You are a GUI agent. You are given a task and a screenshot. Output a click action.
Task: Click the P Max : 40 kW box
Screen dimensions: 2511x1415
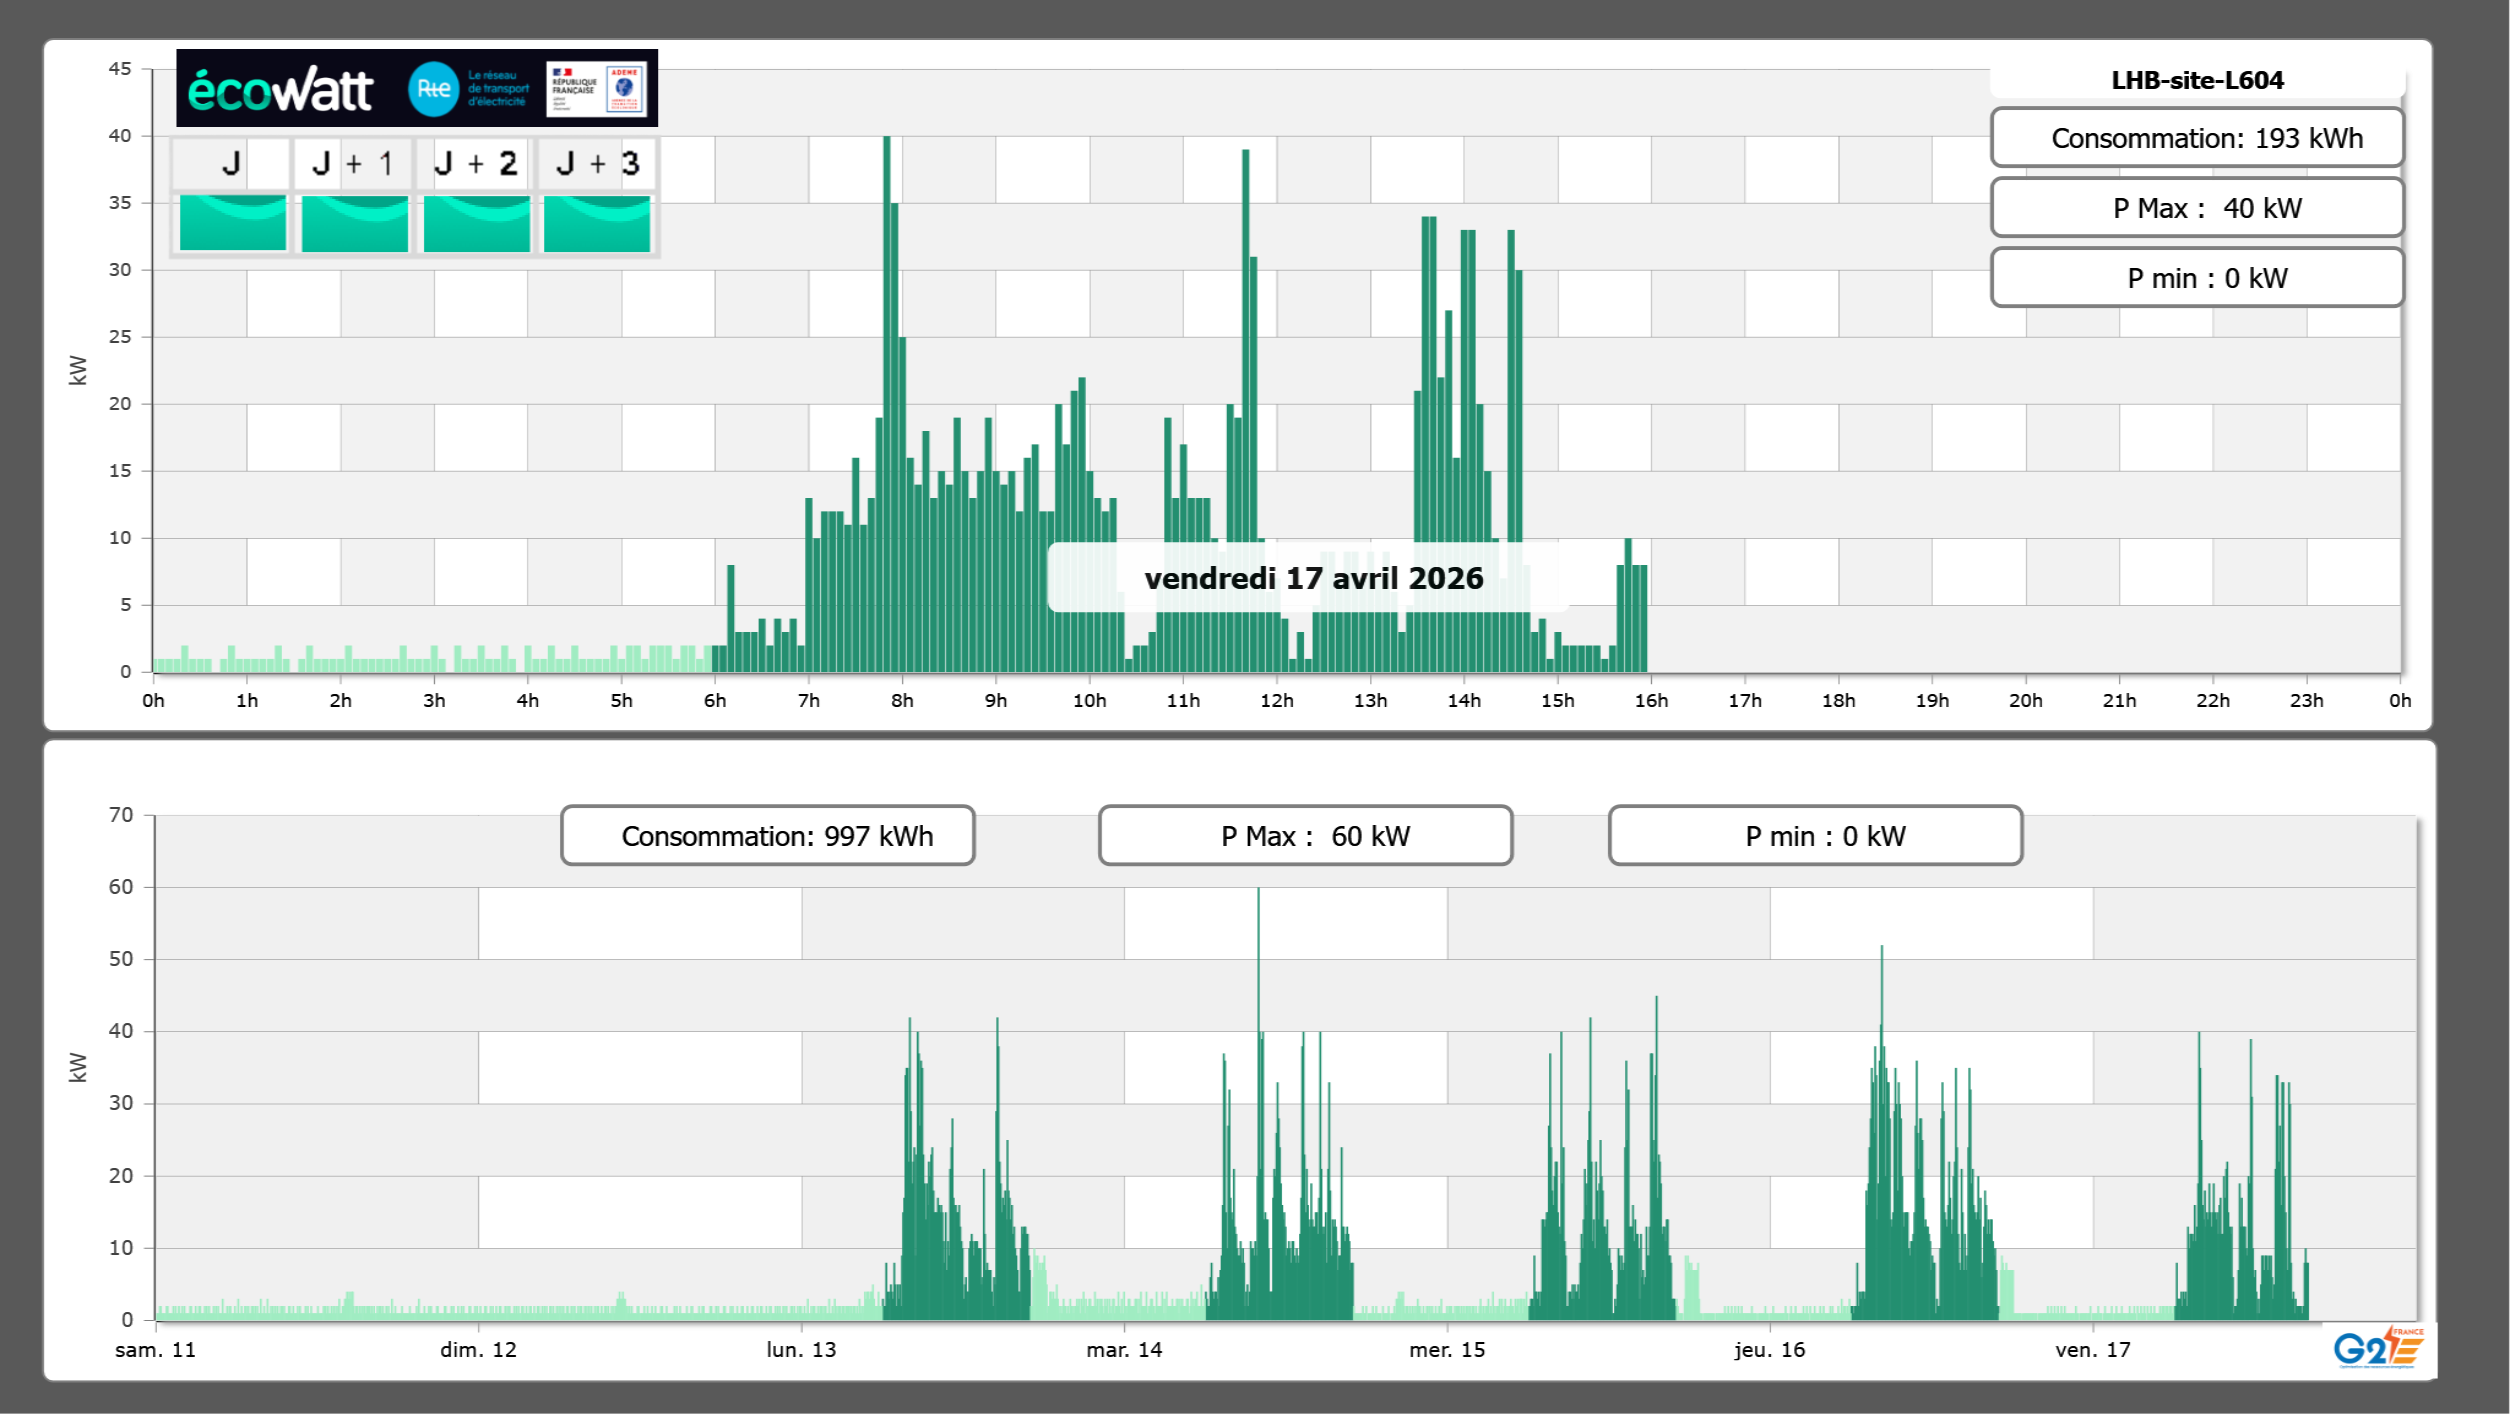point(2197,208)
